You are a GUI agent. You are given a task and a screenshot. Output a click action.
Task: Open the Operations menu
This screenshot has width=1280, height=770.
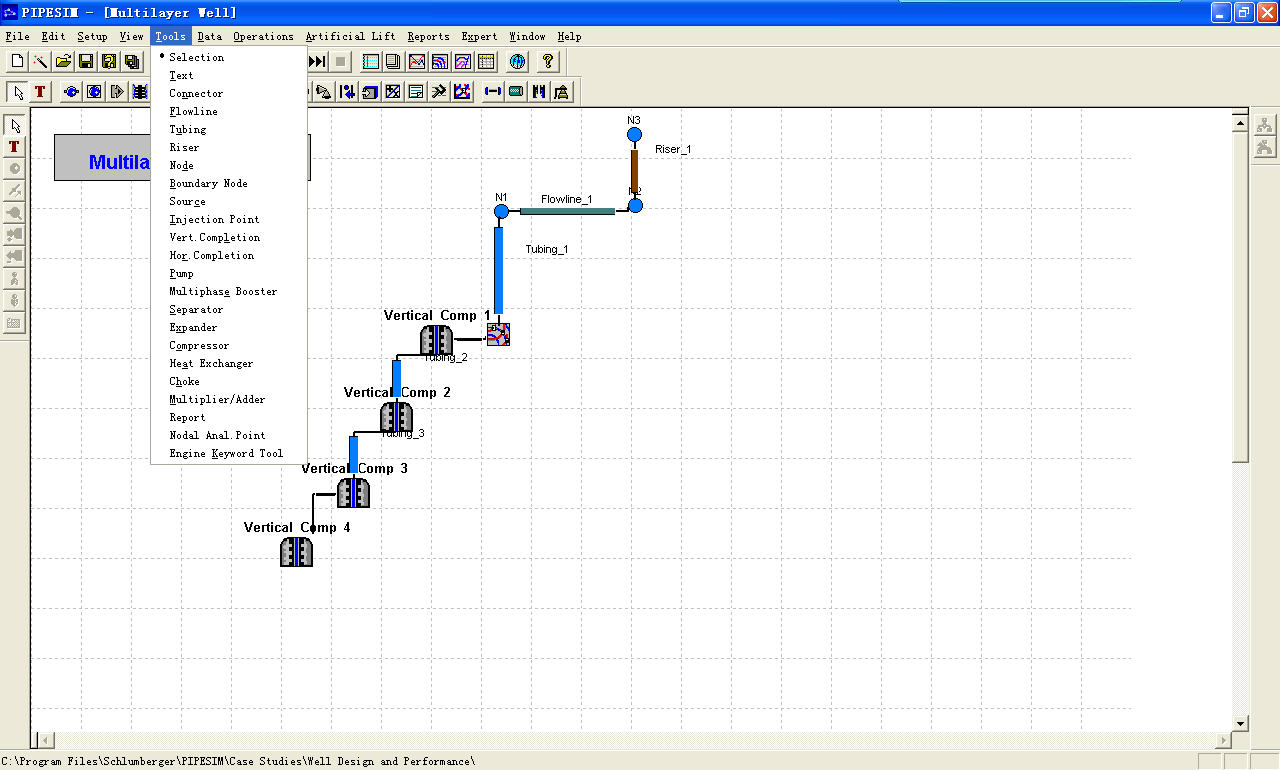coord(264,37)
